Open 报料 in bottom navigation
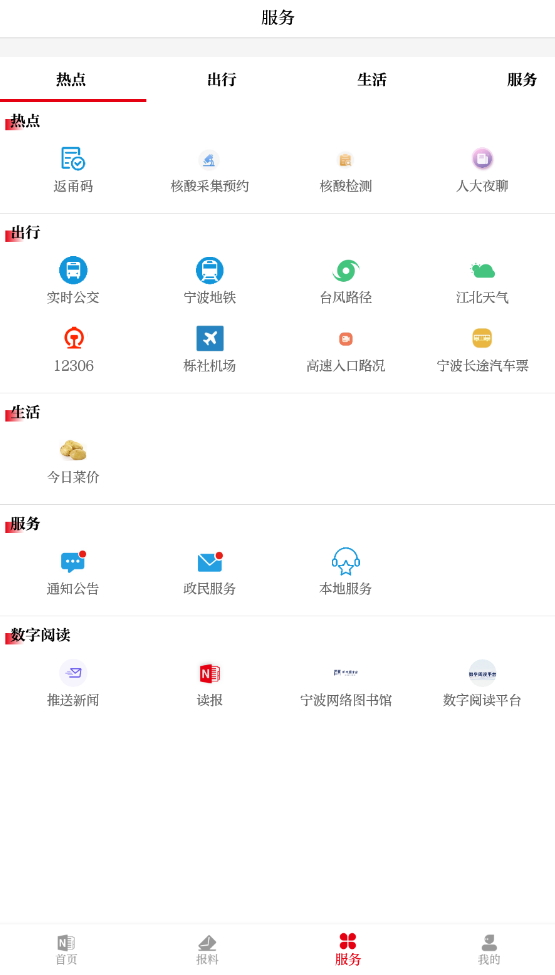555x975 pixels. (207, 950)
